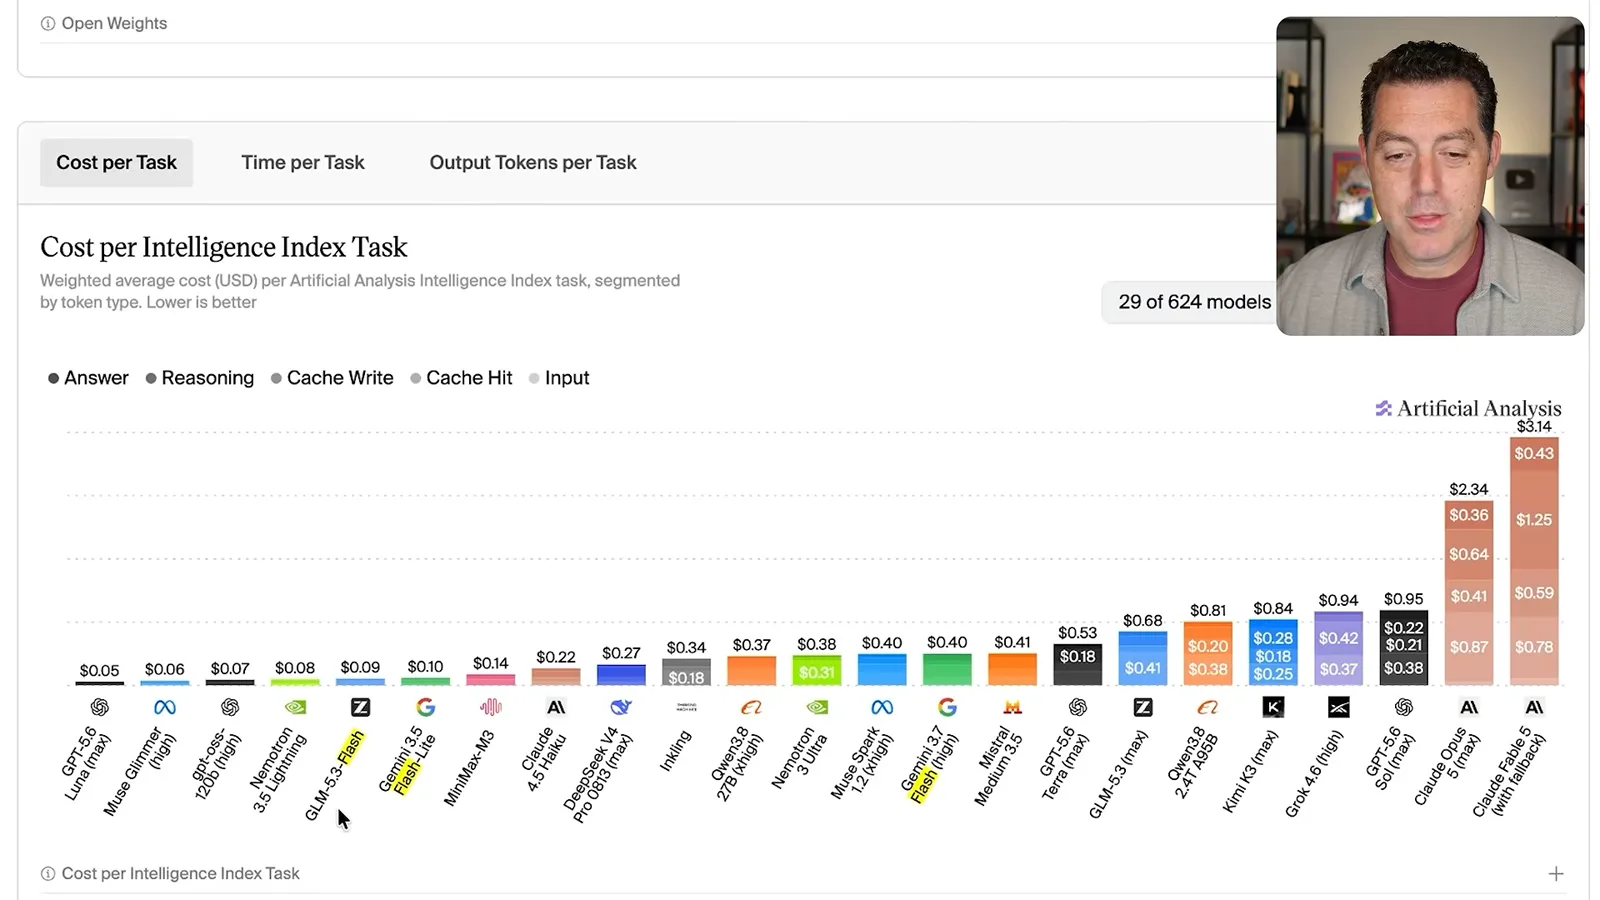The image size is (1600, 900).
Task: Open the 29 of 624 models selector
Action: tap(1188, 302)
